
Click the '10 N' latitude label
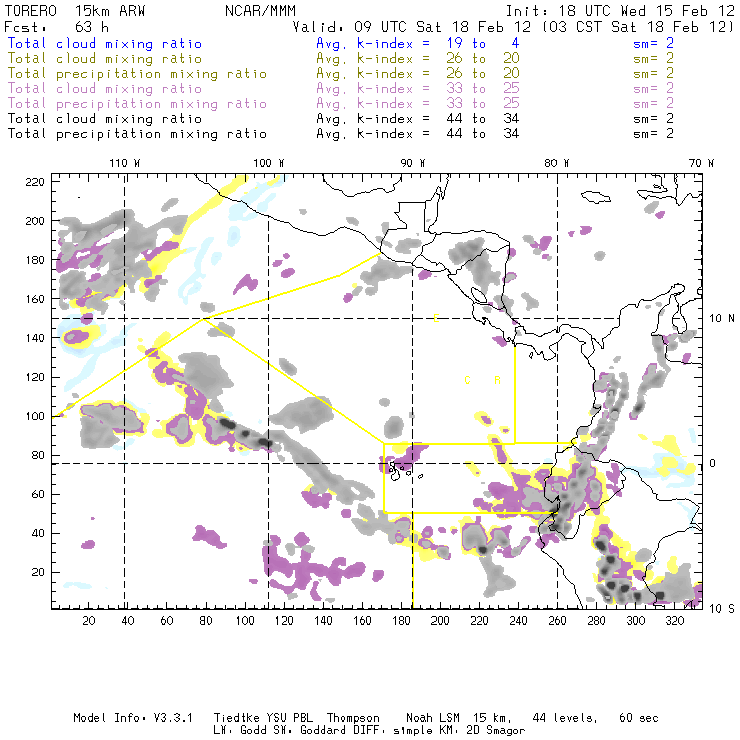click(x=722, y=319)
